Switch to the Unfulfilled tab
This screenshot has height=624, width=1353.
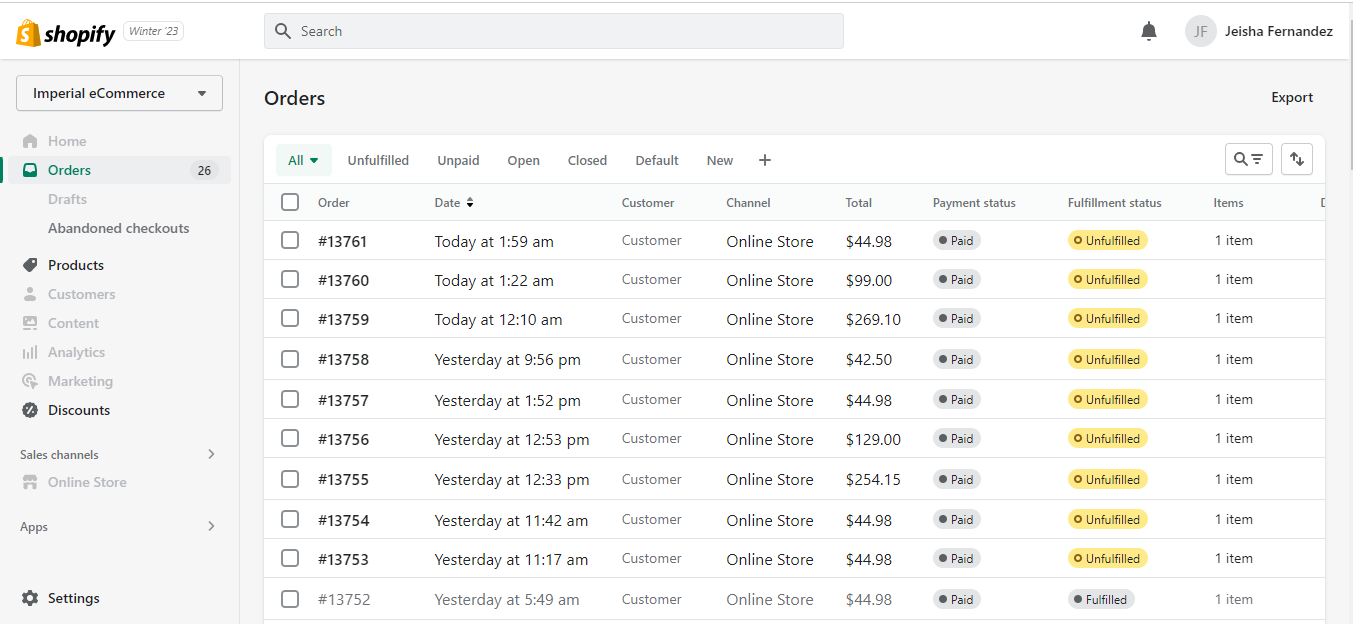378,160
